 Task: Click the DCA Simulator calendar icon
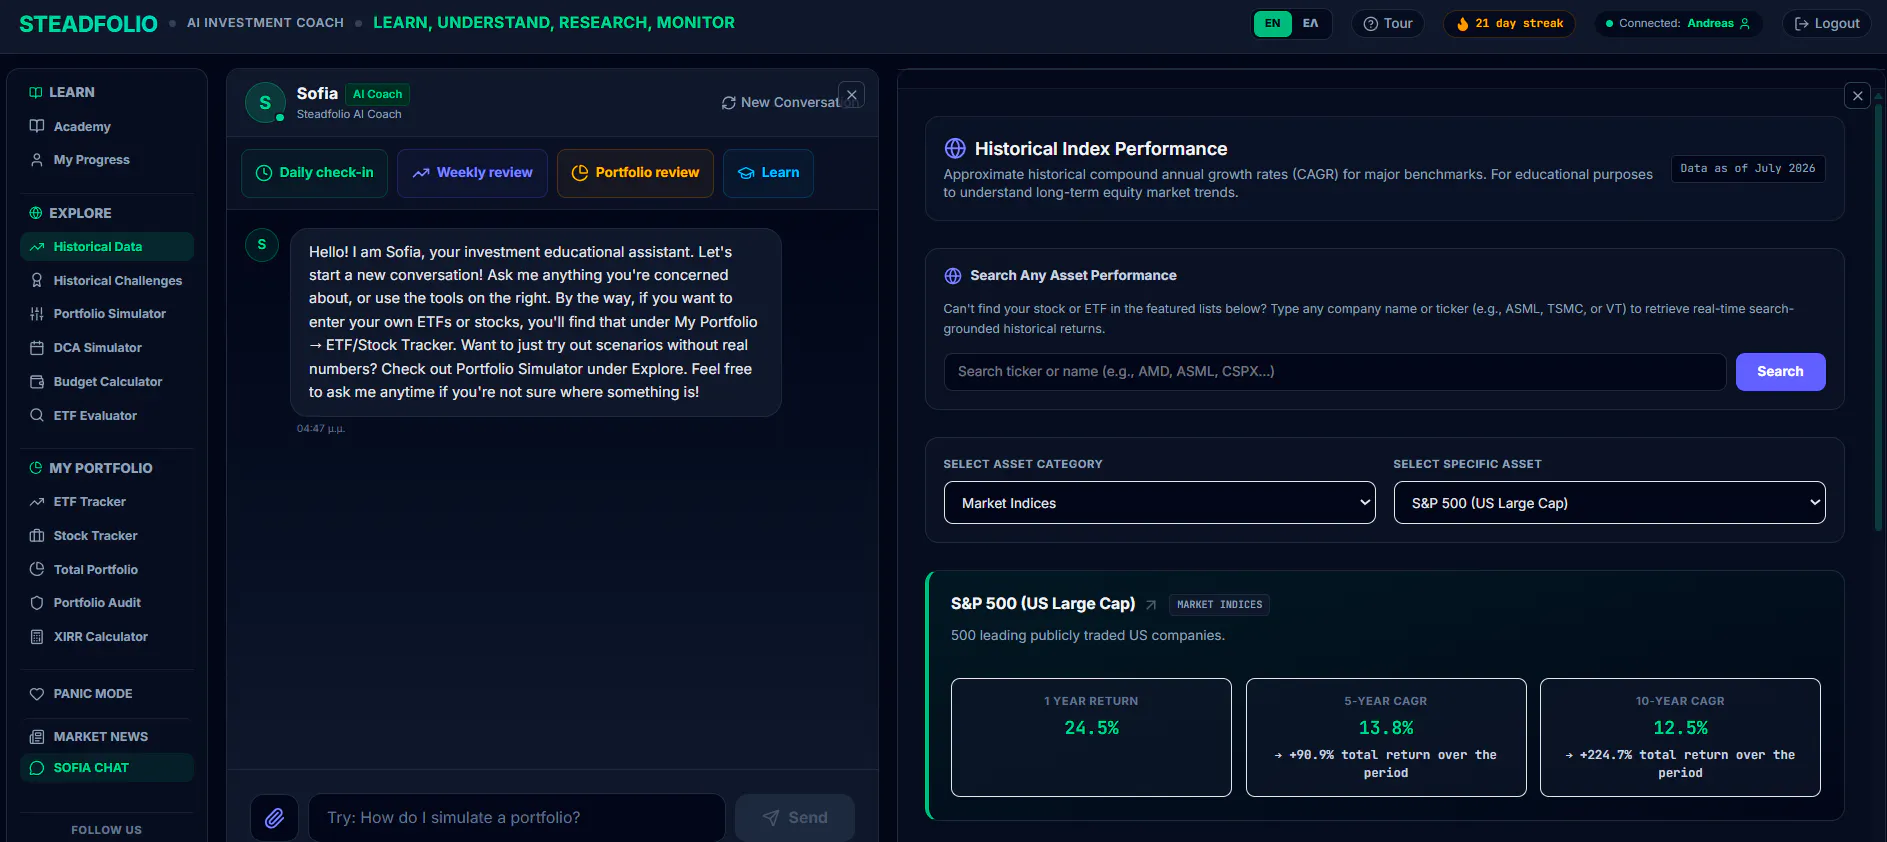click(x=37, y=348)
